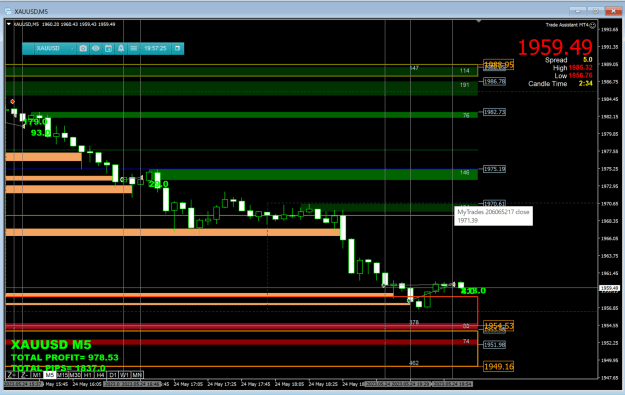
Task: Minimize the teal Trade Assistant panel
Action: (x=178, y=48)
